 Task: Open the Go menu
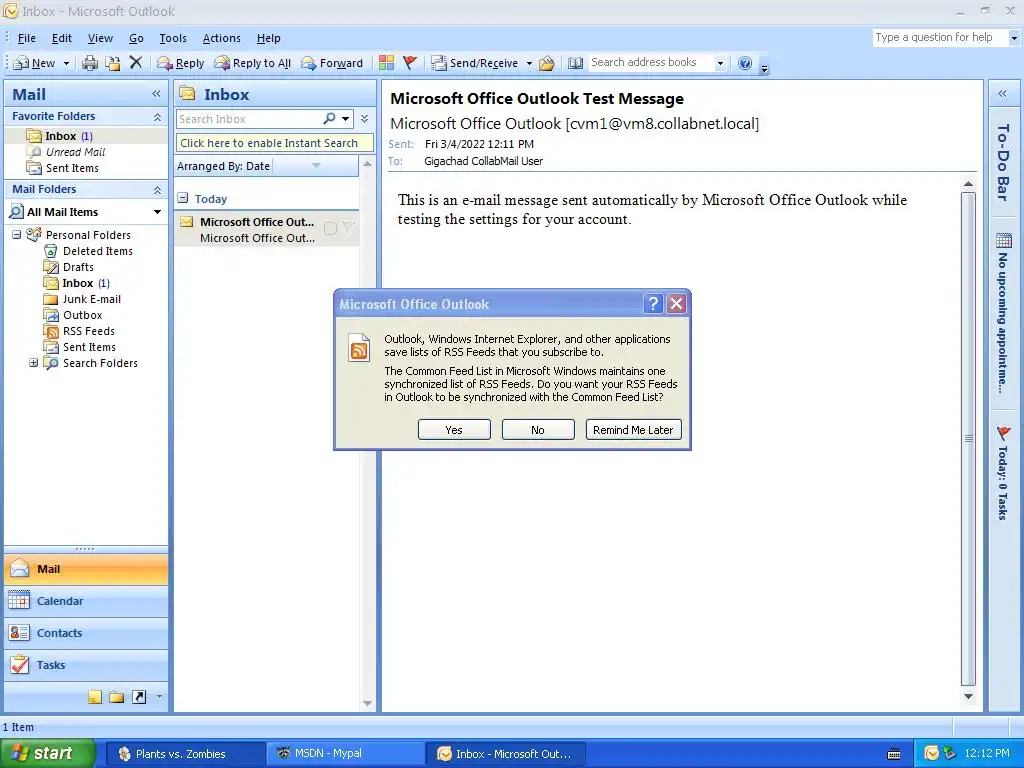(x=136, y=38)
